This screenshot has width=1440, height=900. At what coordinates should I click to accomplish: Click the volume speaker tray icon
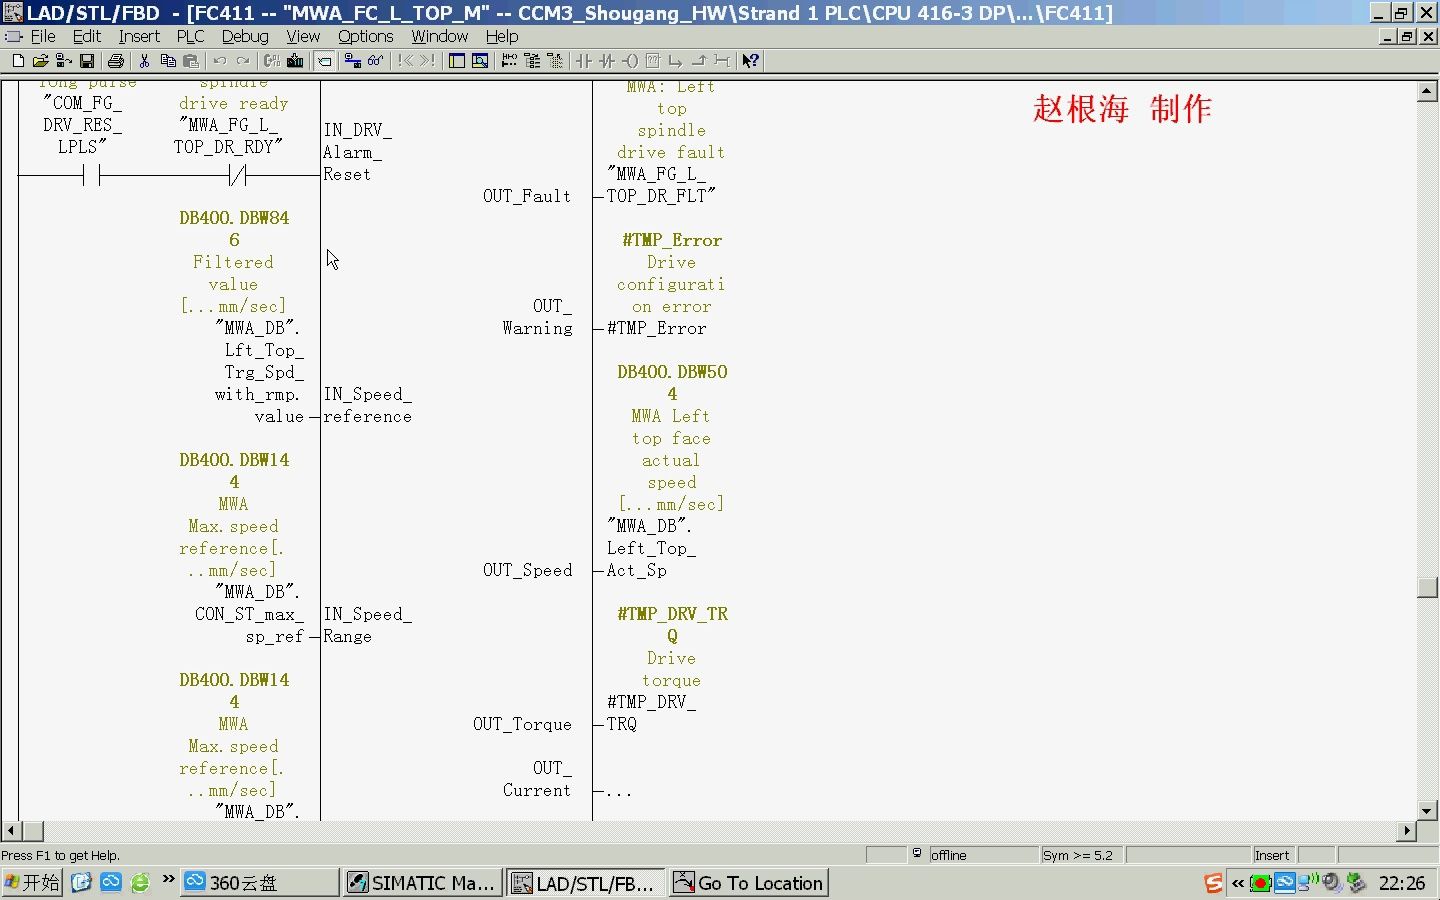(x=1332, y=883)
